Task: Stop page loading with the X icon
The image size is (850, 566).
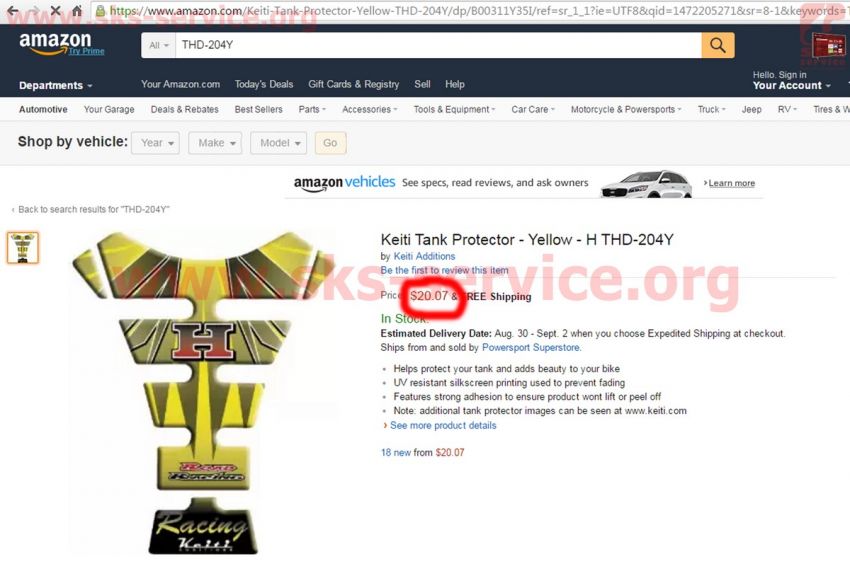Action: point(55,10)
